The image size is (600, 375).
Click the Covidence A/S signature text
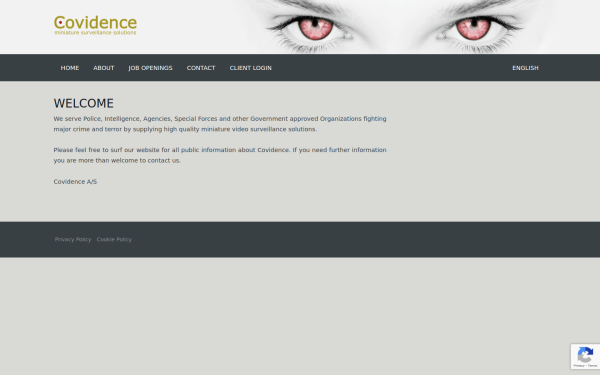(x=75, y=182)
